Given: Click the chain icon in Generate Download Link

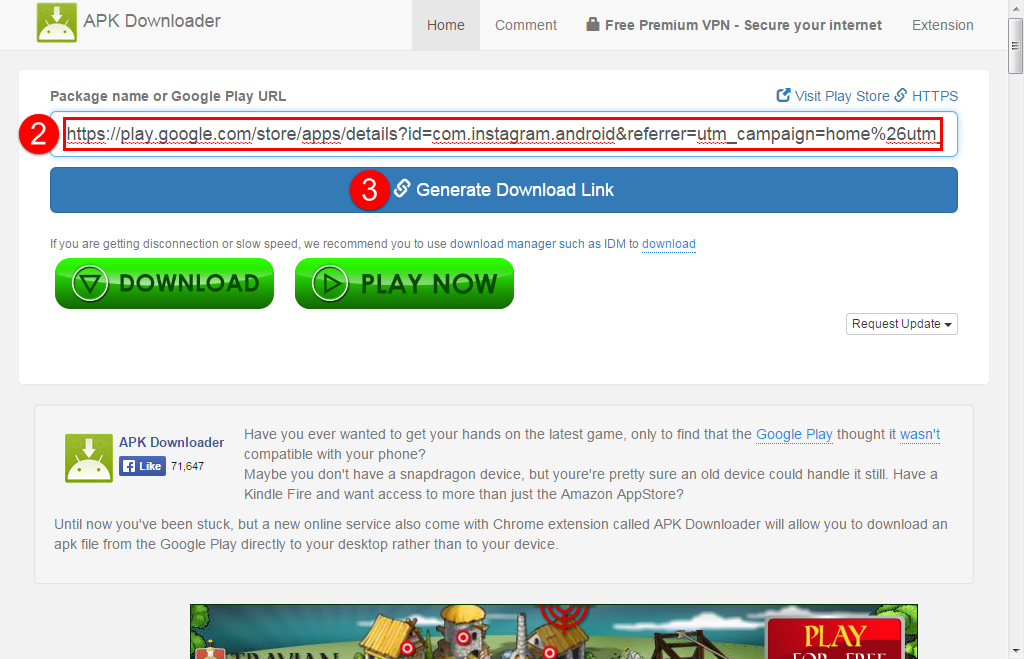Looking at the screenshot, I should [402, 189].
